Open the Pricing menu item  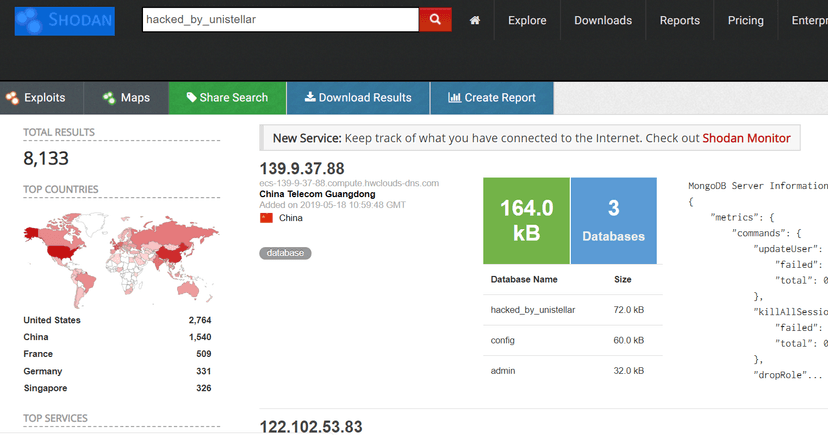click(x=746, y=20)
